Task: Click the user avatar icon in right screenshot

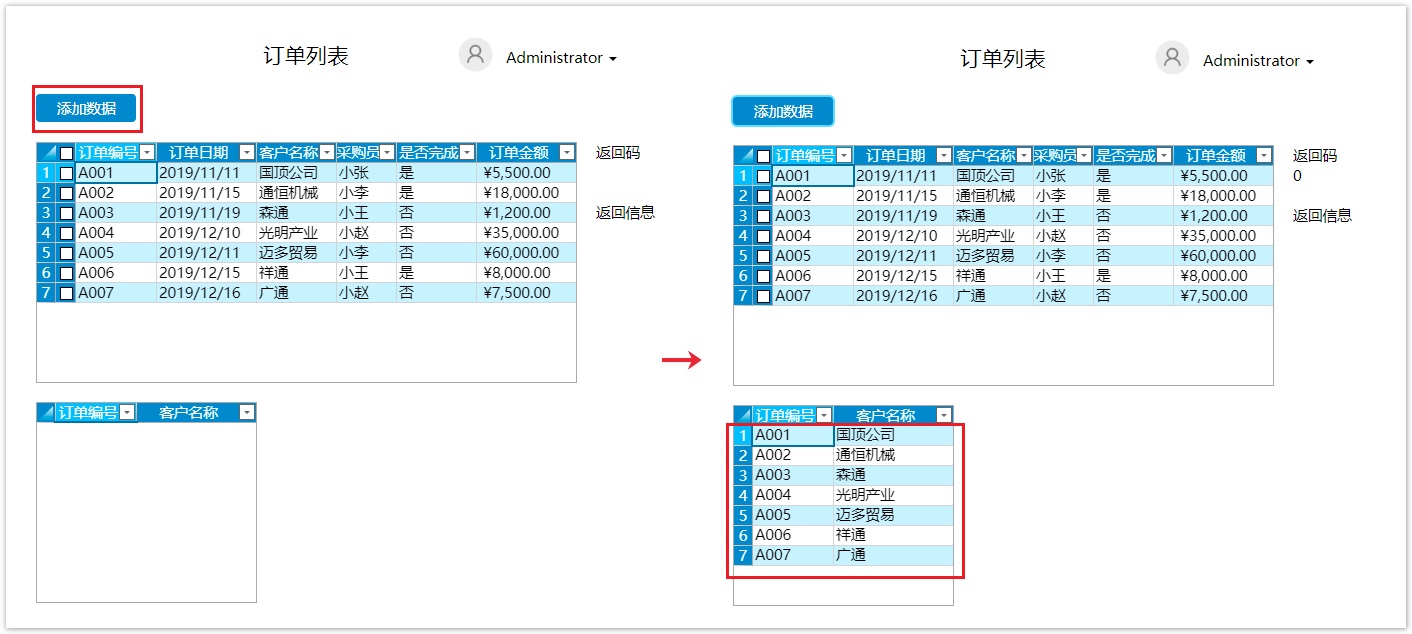Action: tap(1172, 58)
